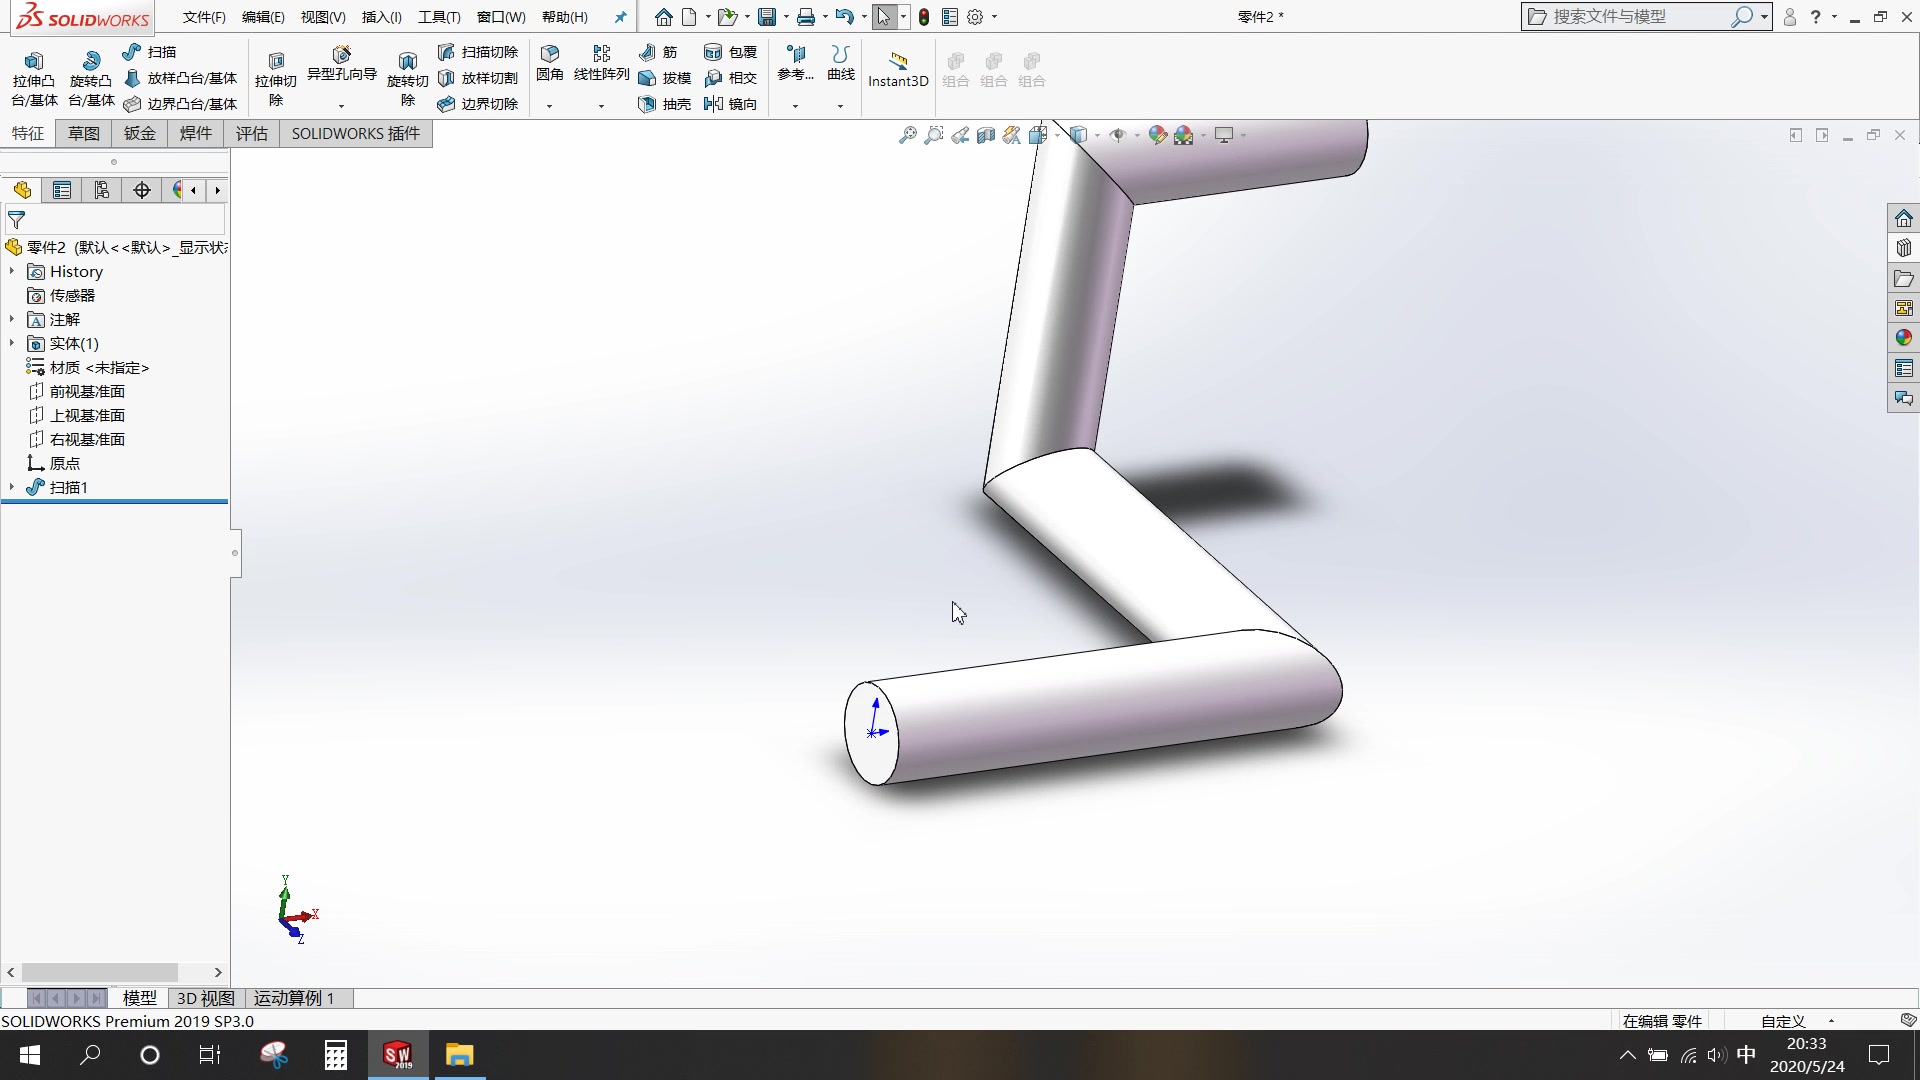
Task: Toggle the pushpin on the help menu
Action: (620, 16)
